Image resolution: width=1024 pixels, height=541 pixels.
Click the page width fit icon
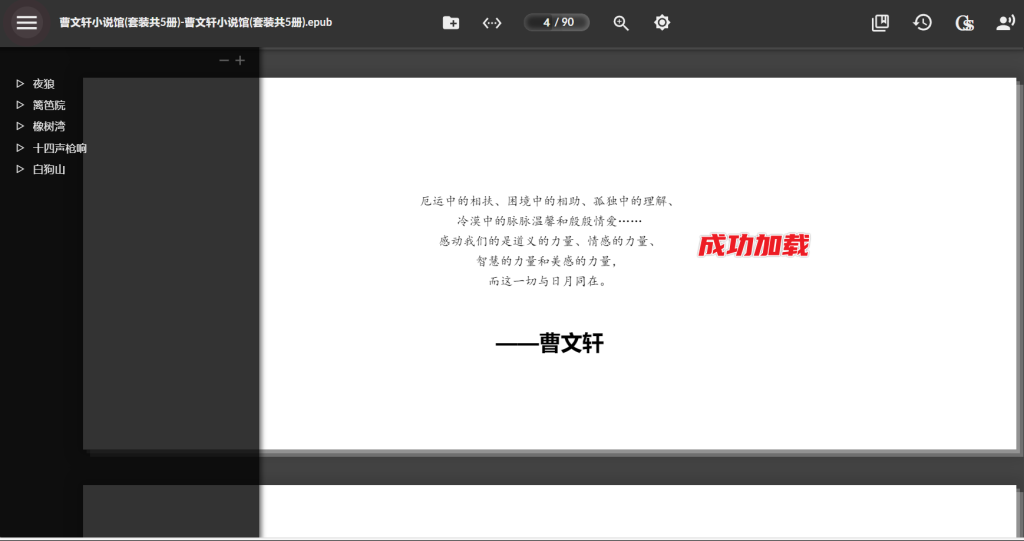[x=492, y=23]
